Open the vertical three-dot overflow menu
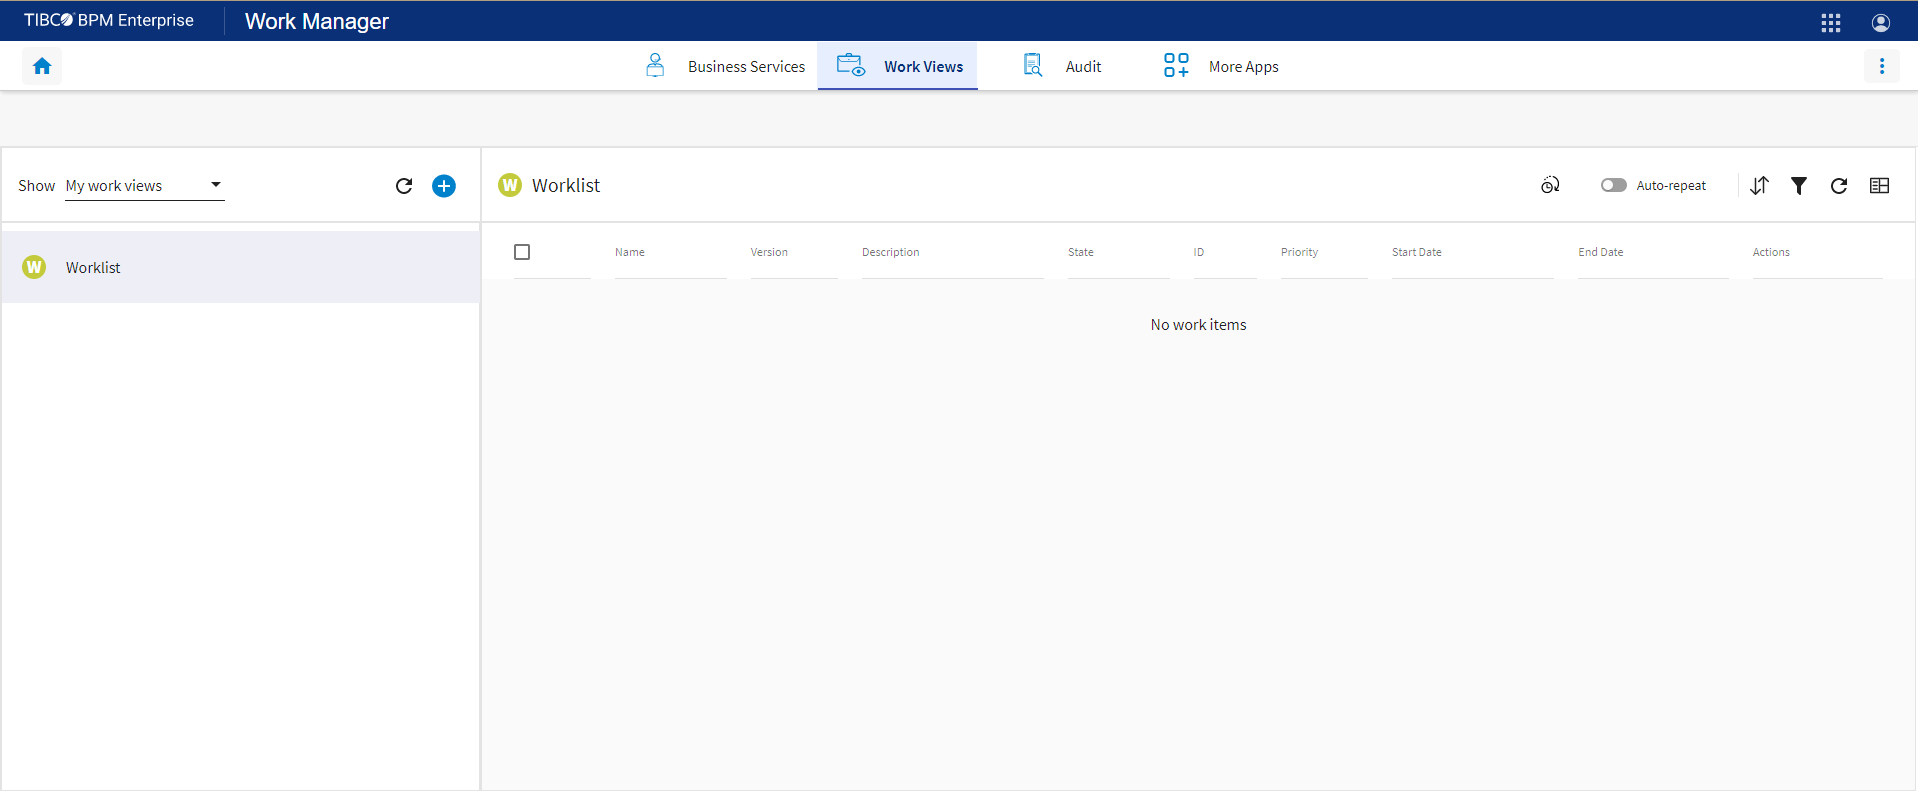 [x=1881, y=66]
